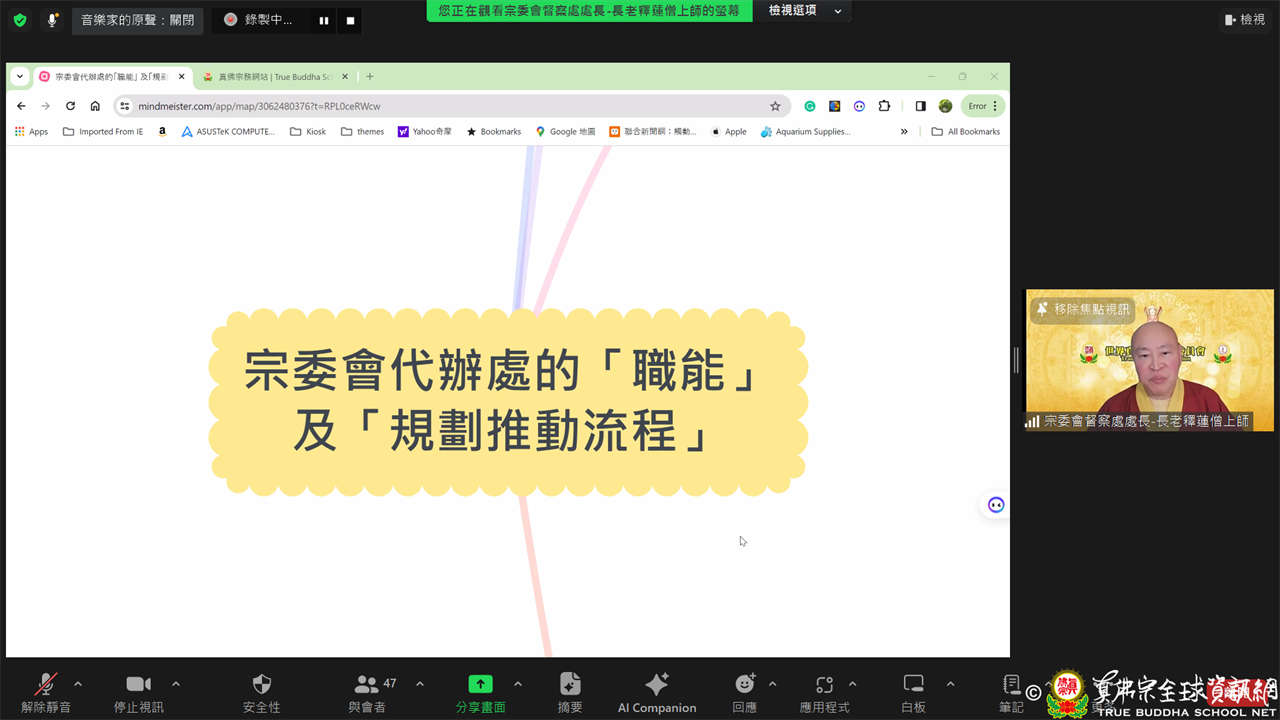1280x720 pixels.
Task: Click the green encryption shield icon
Action: click(20, 20)
